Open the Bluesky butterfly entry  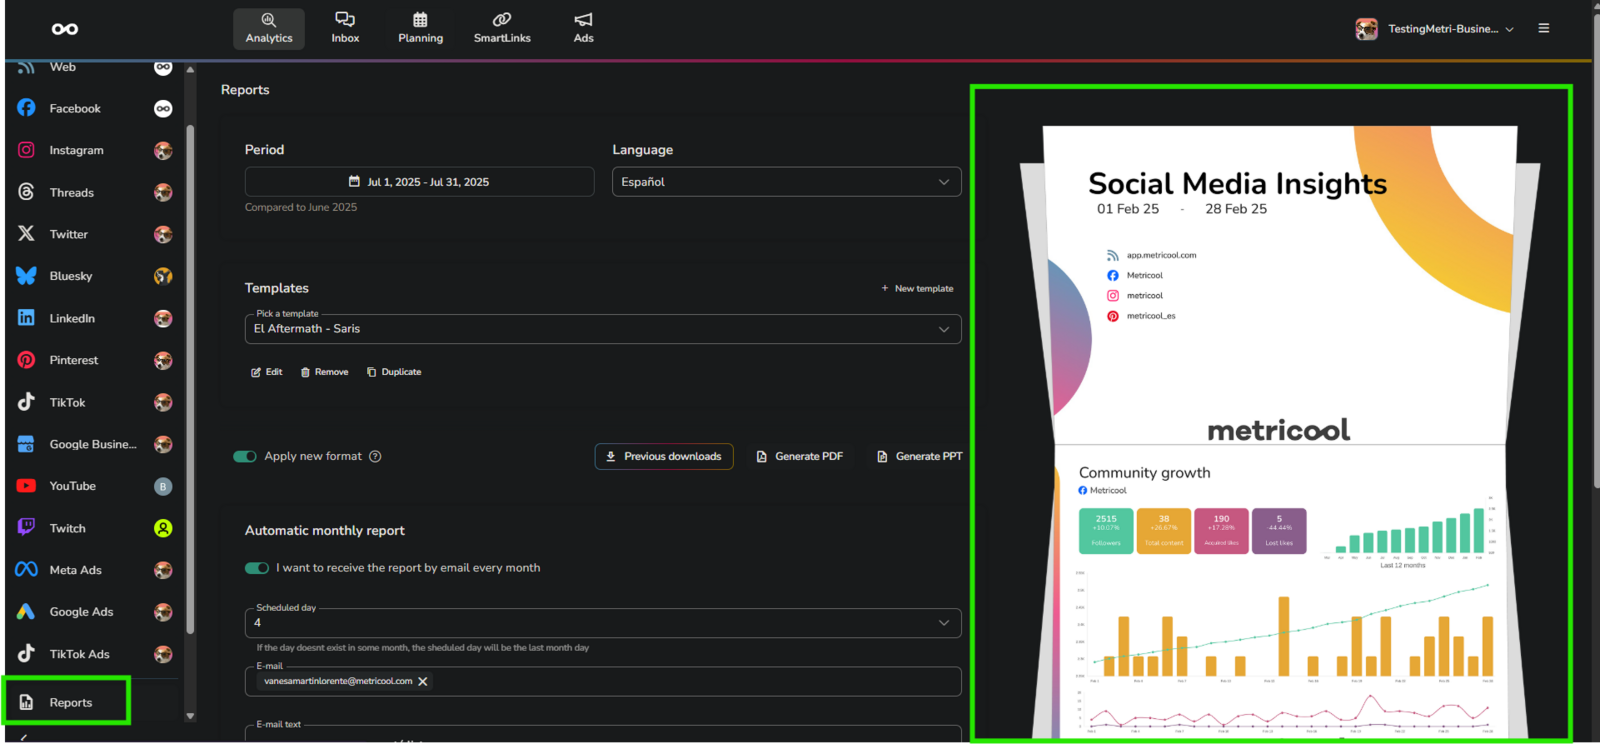click(x=71, y=276)
